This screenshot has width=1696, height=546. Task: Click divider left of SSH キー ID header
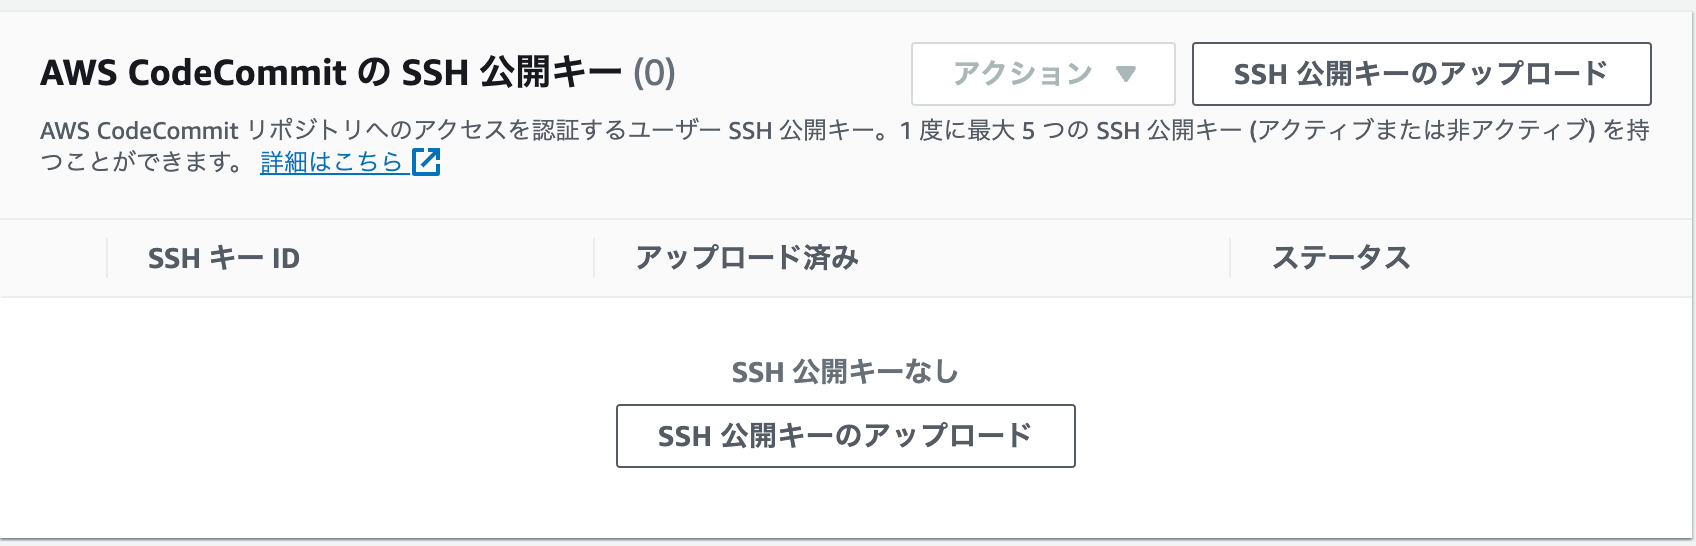coord(107,258)
